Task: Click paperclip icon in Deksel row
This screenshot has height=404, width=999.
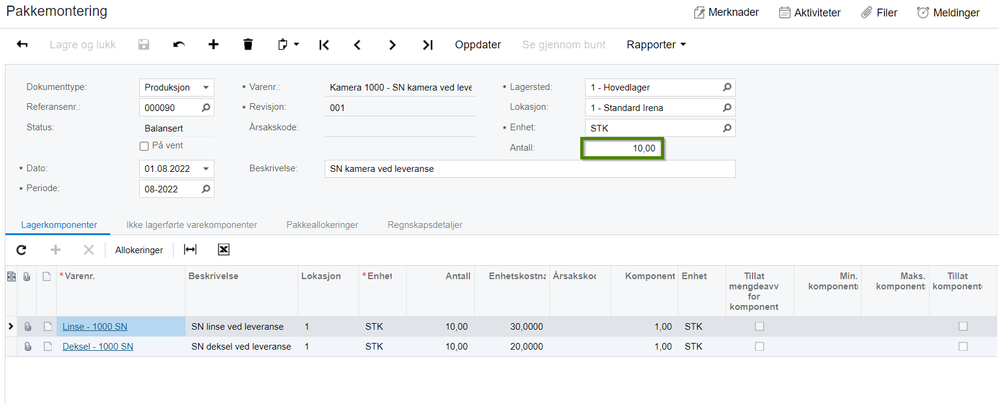Action: click(27, 347)
